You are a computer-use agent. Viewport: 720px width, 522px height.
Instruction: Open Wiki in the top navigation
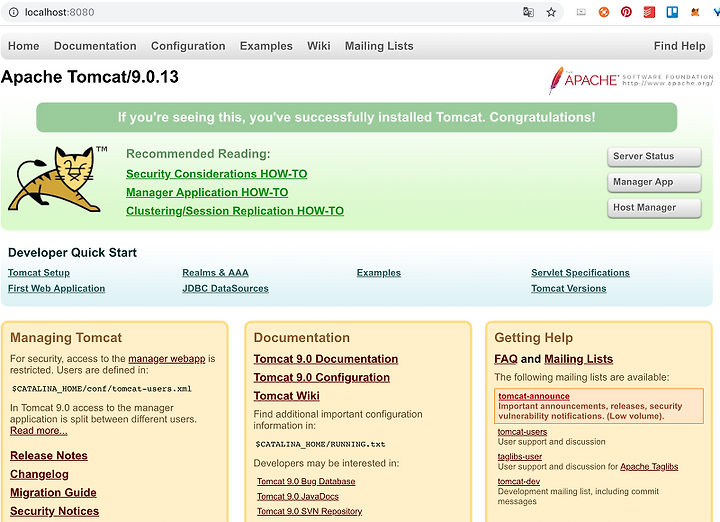tap(319, 46)
